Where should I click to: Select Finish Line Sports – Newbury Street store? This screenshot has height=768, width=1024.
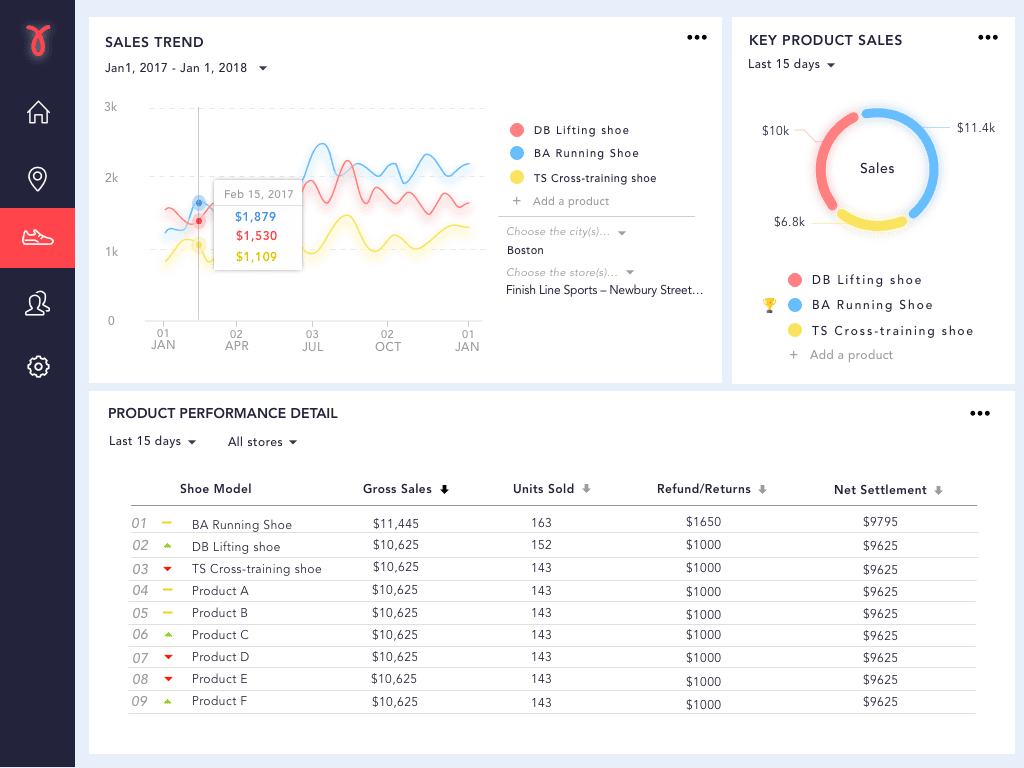point(601,291)
